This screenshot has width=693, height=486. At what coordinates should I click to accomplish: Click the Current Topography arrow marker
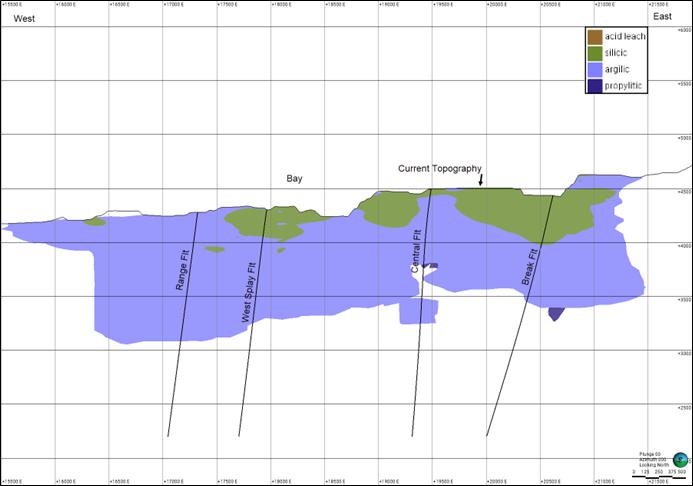(481, 179)
